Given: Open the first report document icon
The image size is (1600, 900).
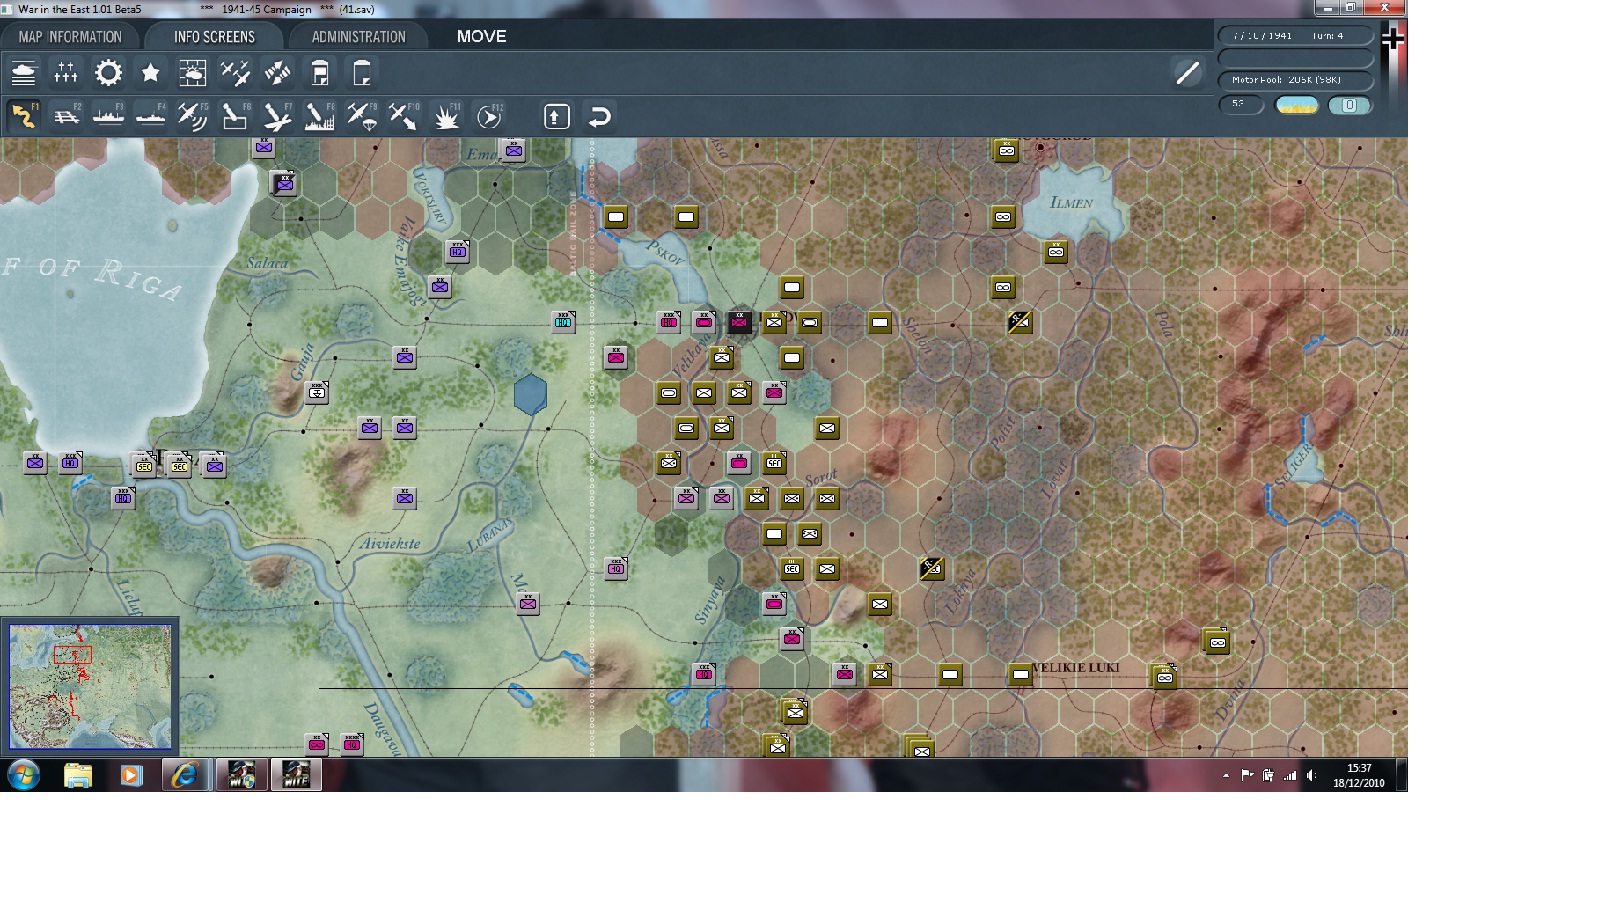Looking at the screenshot, I should [x=320, y=73].
